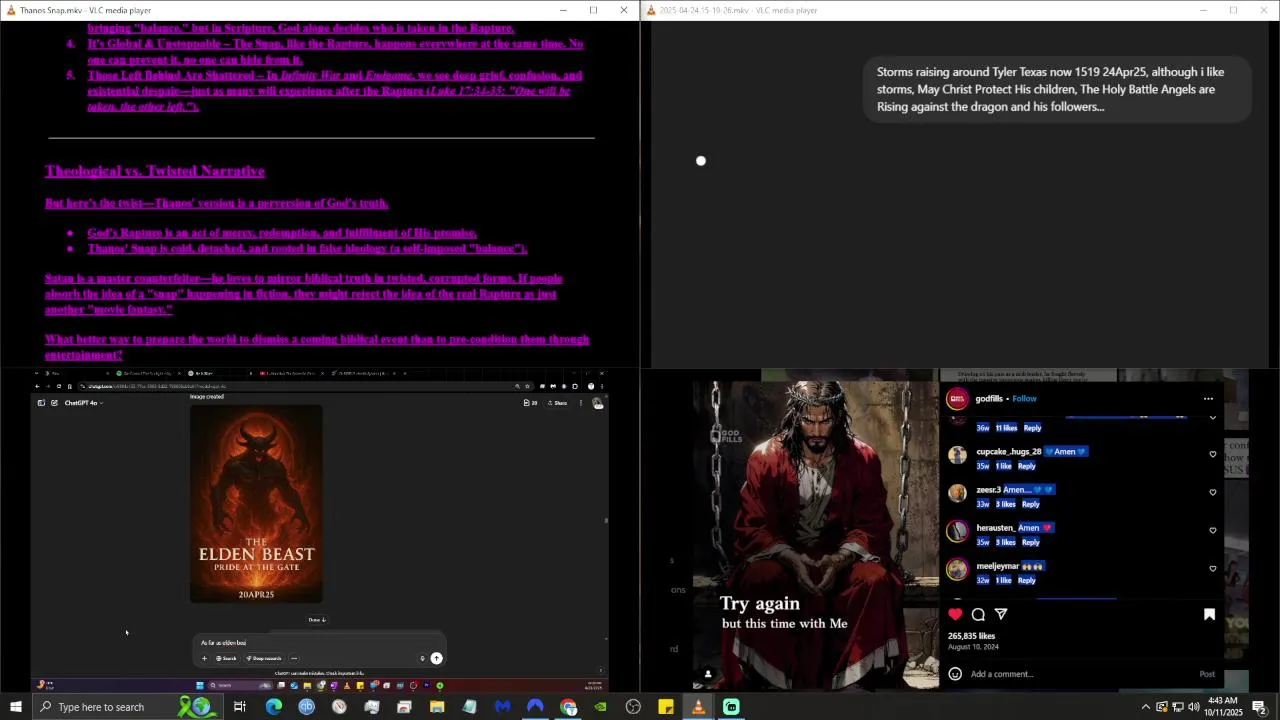
Task: Open the ChatGPT more options three-dots
Action: 581,403
